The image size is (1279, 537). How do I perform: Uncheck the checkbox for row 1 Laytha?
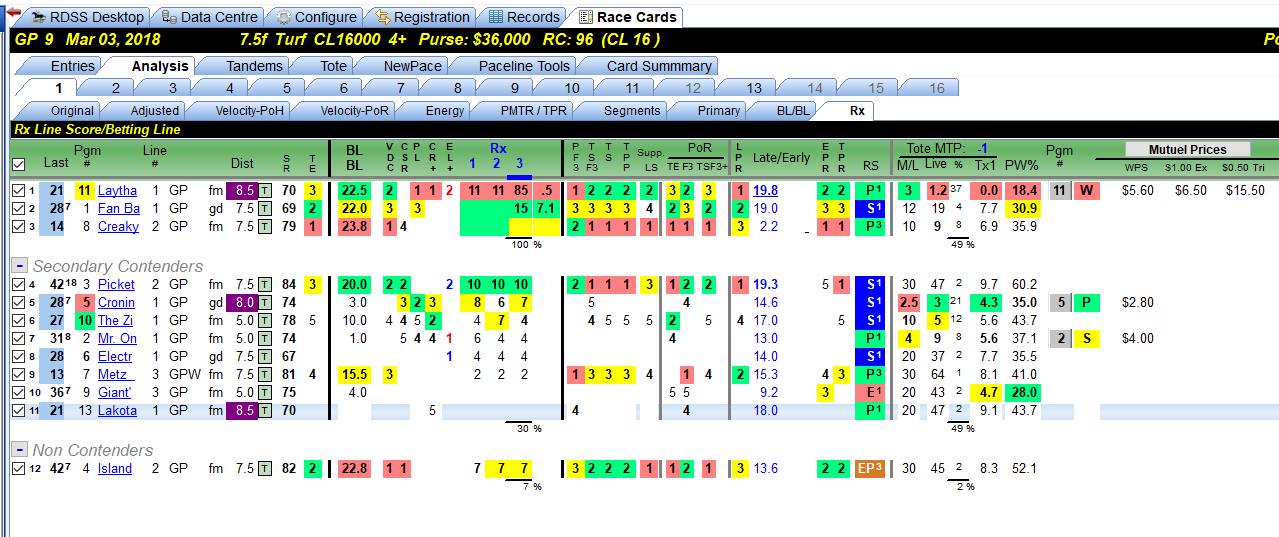18,190
